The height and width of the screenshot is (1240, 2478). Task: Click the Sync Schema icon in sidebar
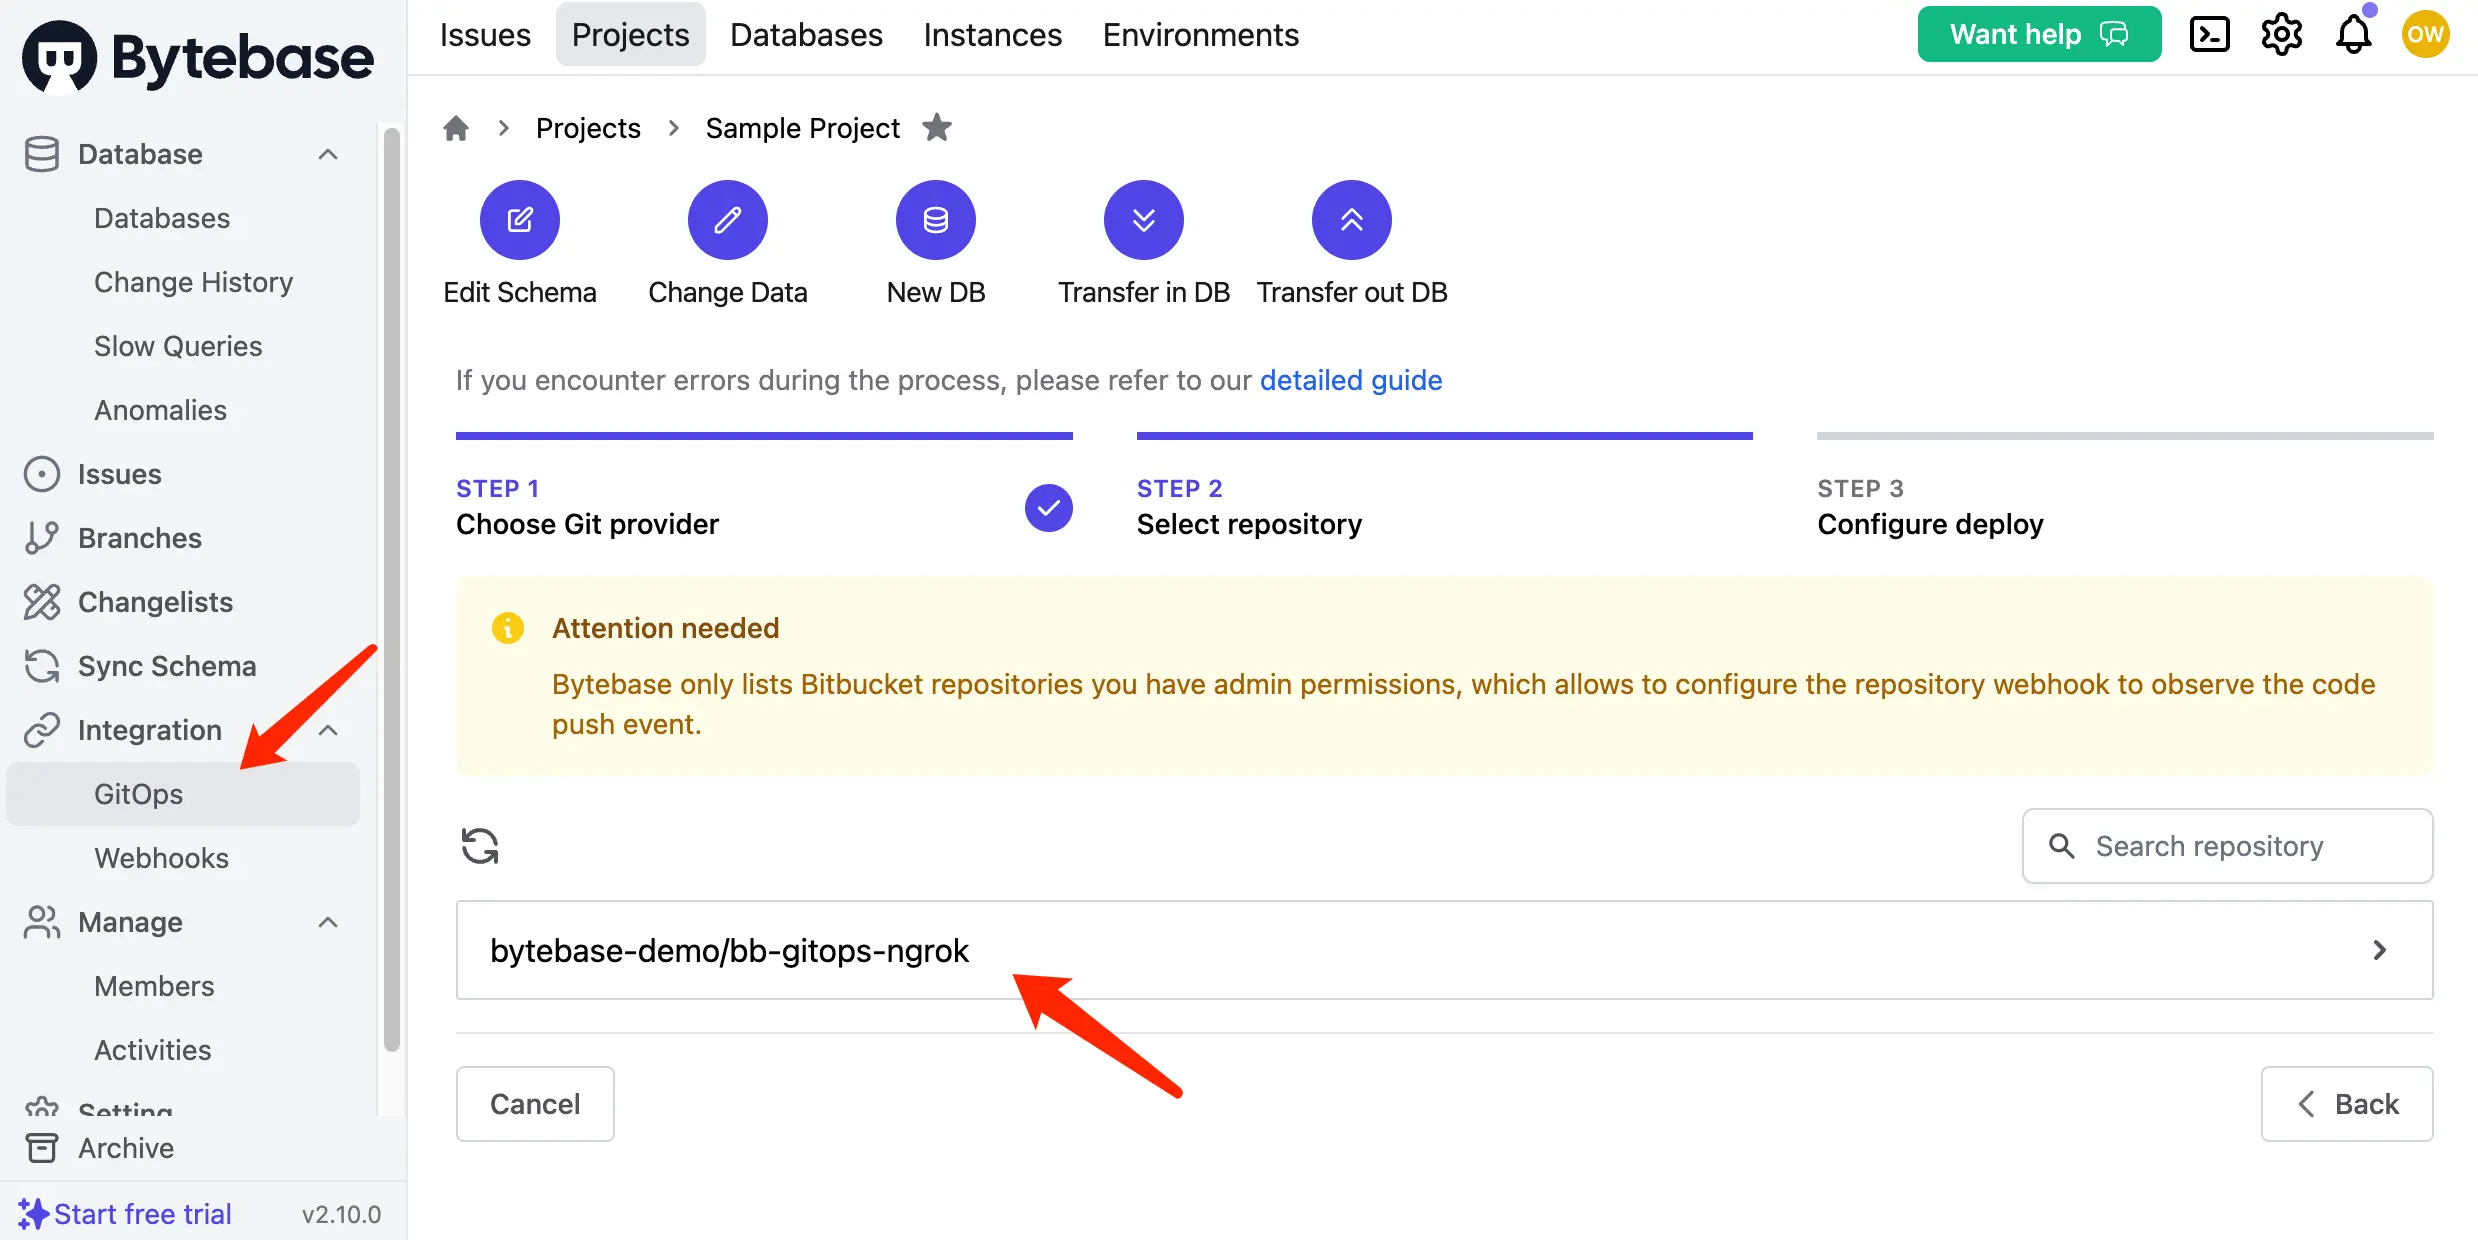42,666
